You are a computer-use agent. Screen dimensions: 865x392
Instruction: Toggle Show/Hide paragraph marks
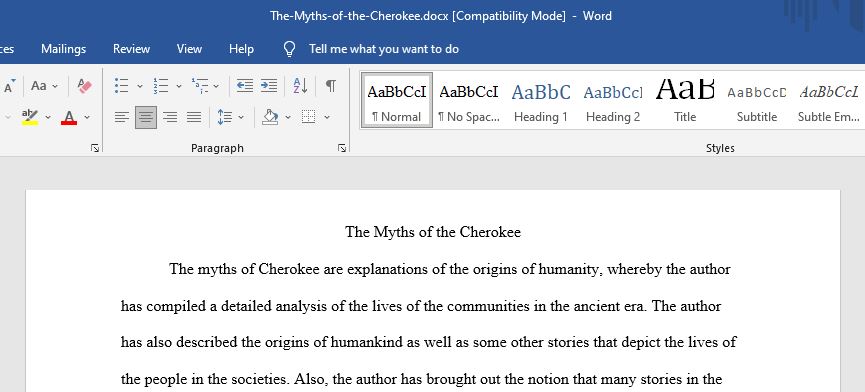click(330, 85)
